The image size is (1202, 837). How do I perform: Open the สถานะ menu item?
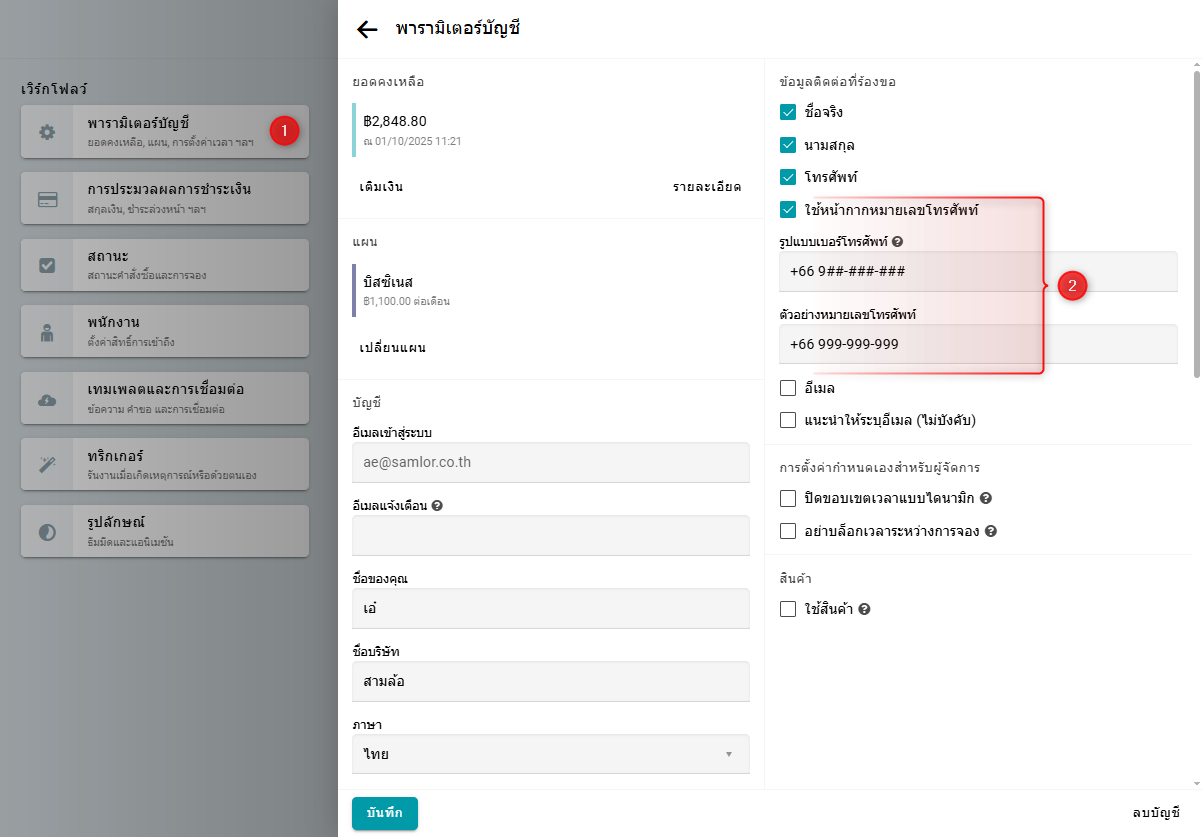click(x=165, y=265)
